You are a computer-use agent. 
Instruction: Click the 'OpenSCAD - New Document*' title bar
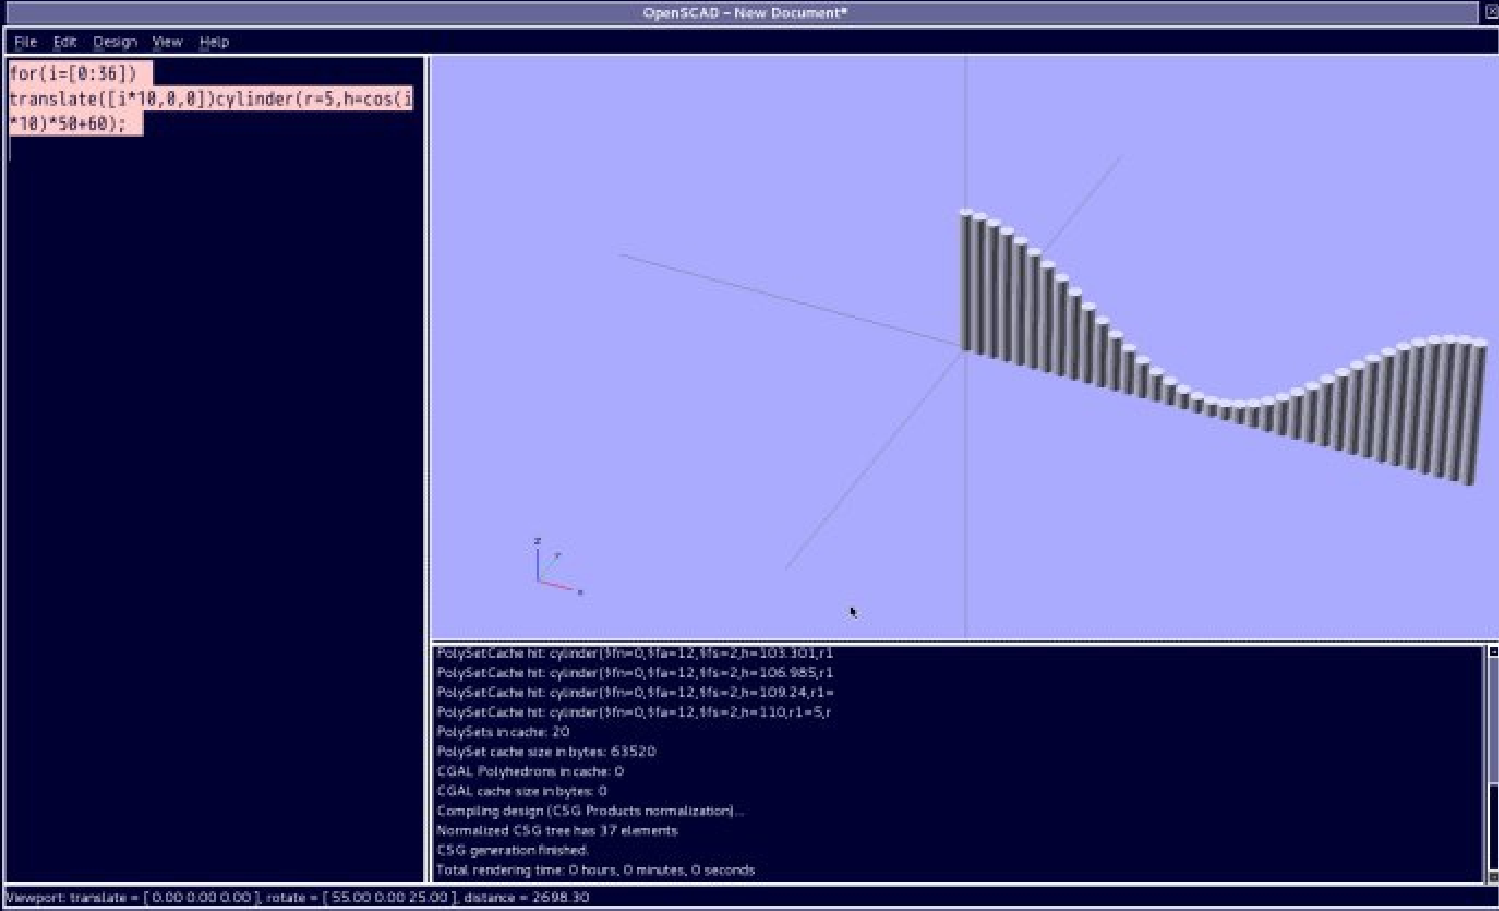pyautogui.click(x=744, y=13)
